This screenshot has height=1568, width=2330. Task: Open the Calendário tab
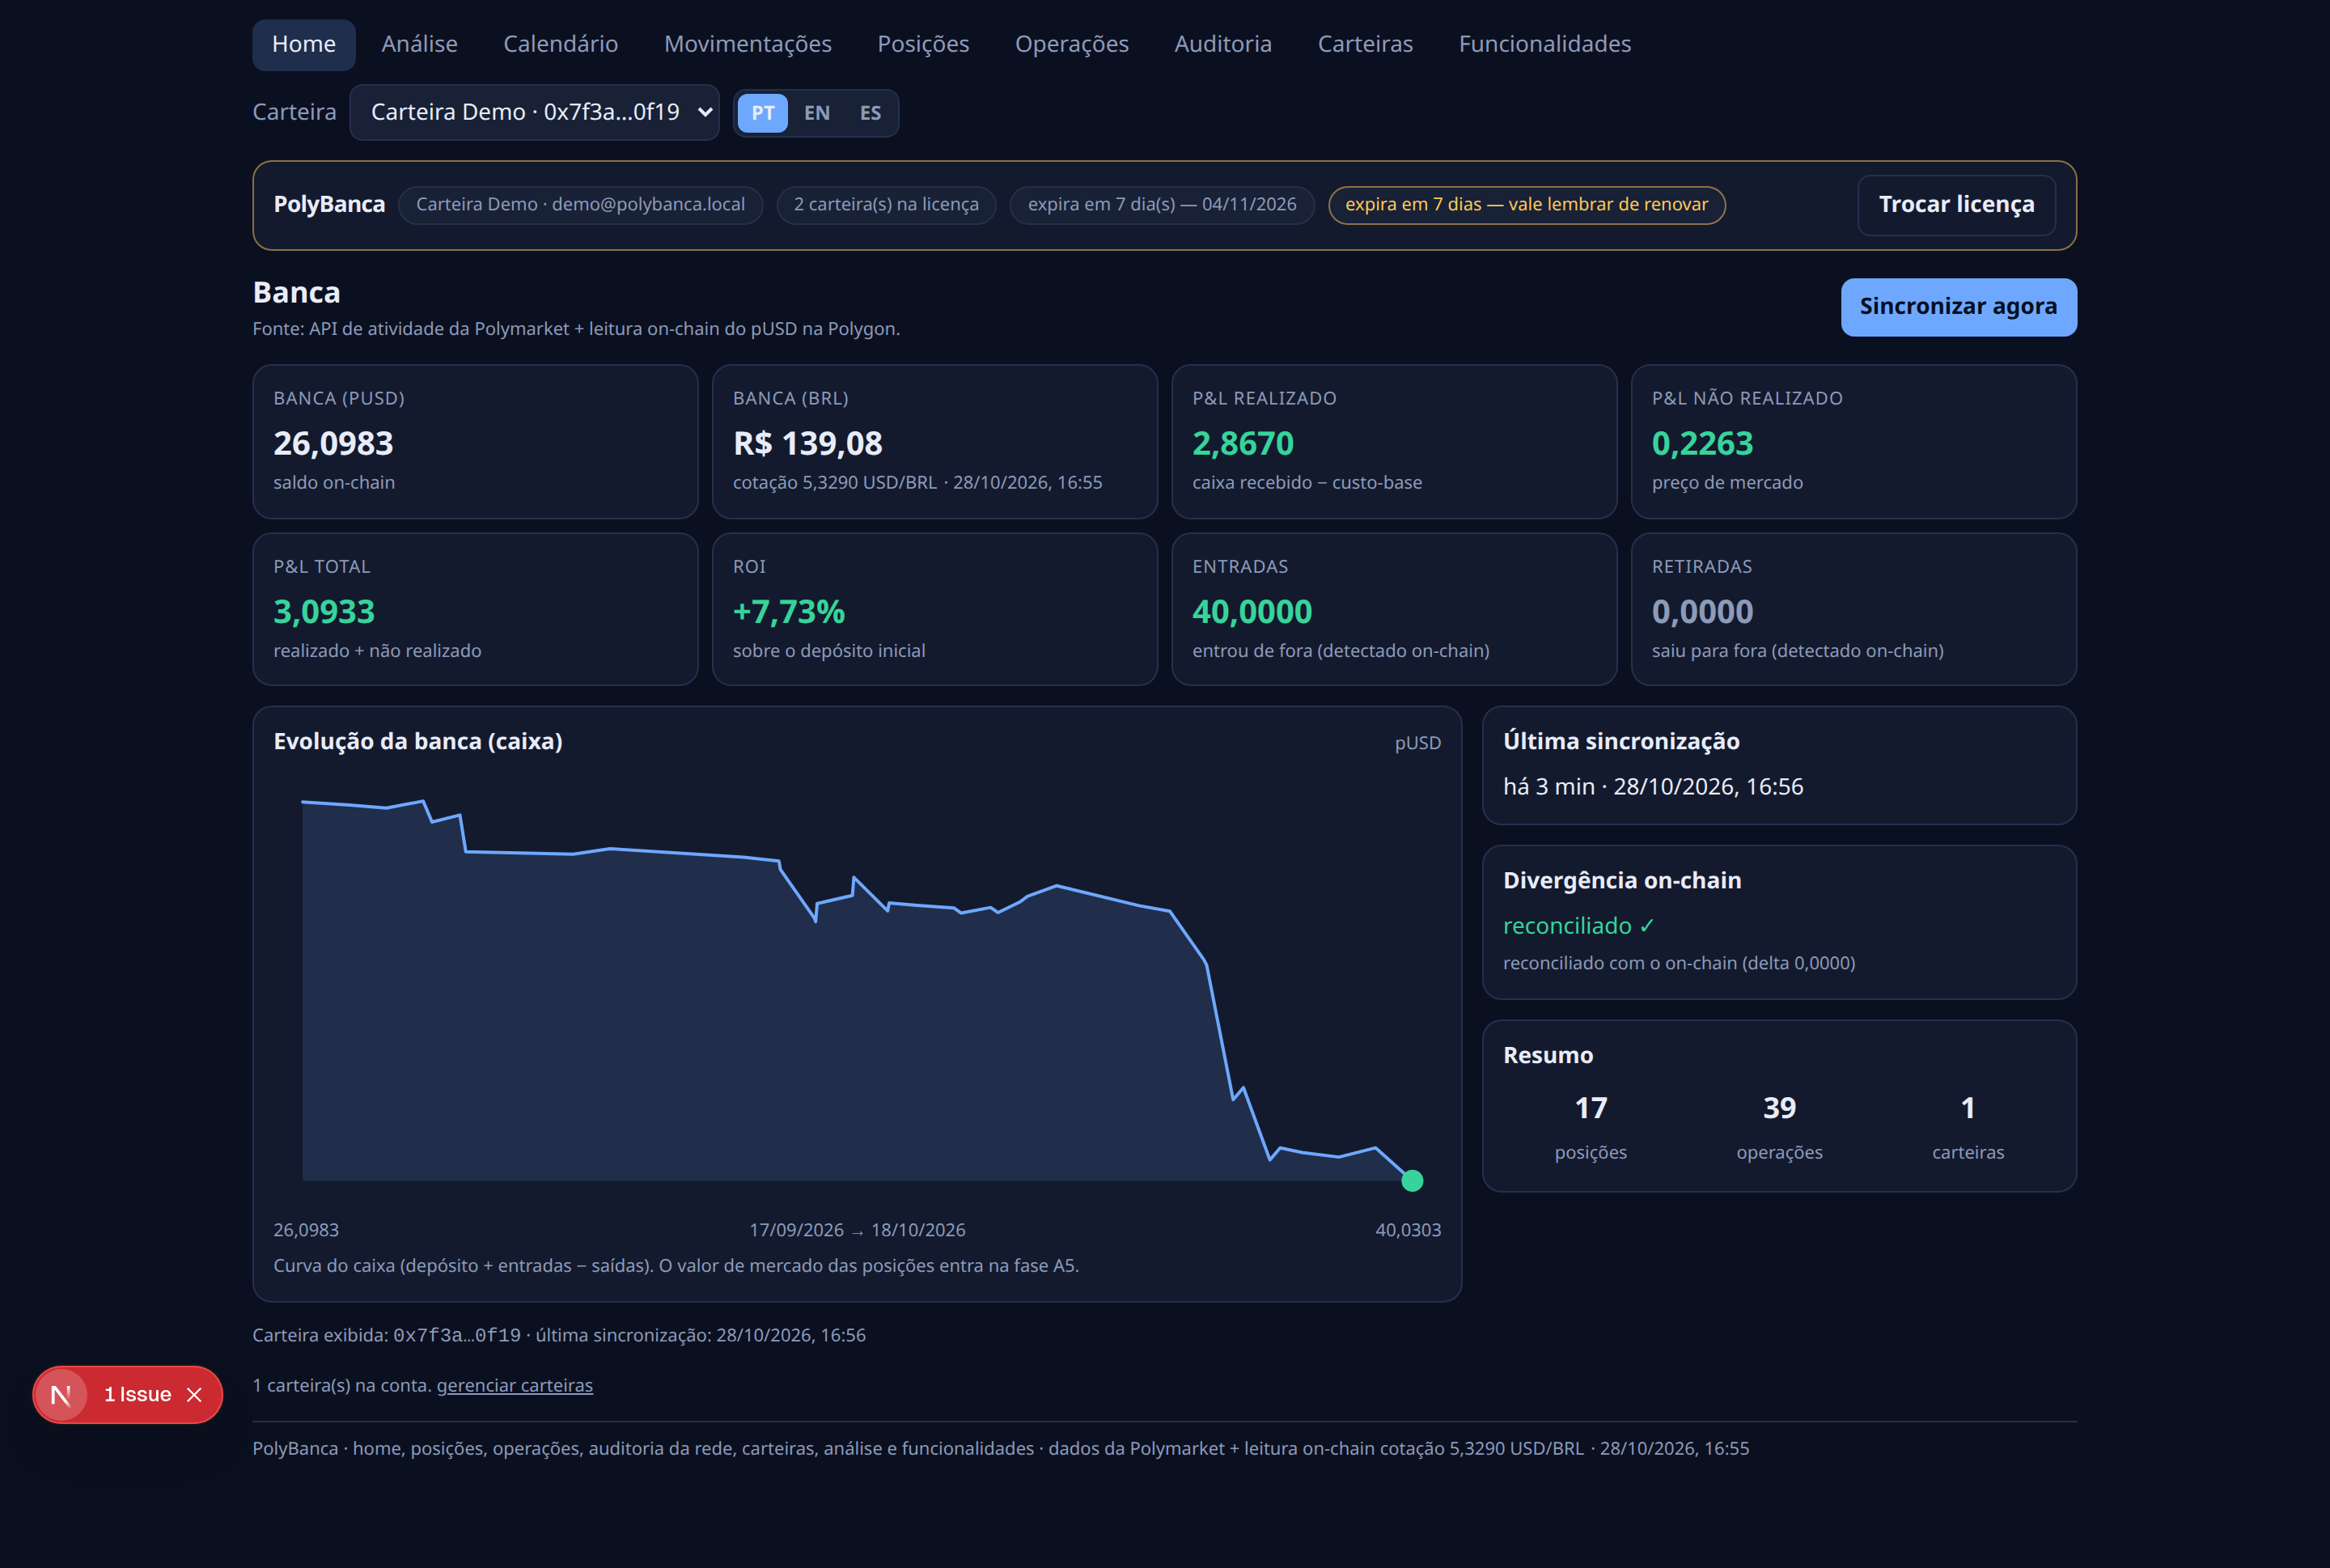point(561,44)
